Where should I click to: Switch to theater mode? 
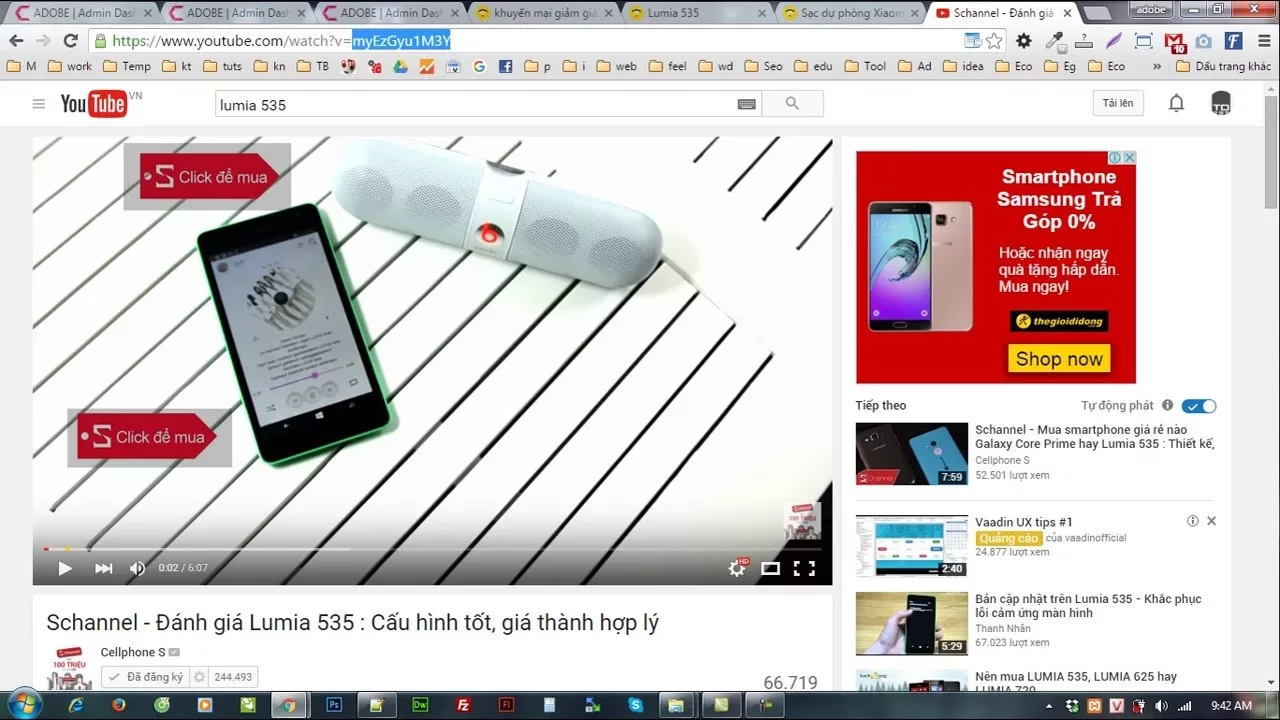point(770,568)
